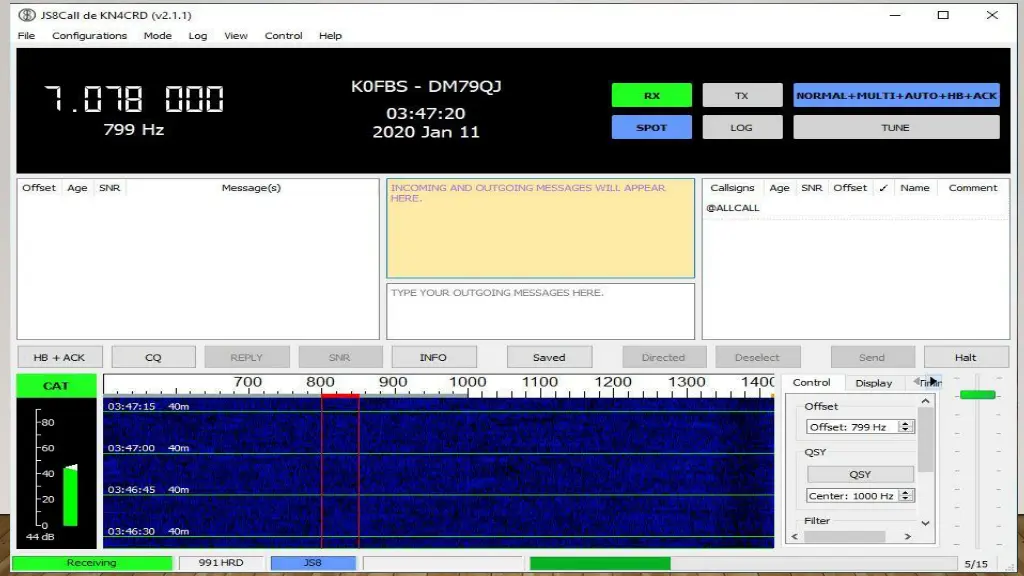Image resolution: width=1024 pixels, height=576 pixels.
Task: Open the Configurations menu
Action: 89,36
